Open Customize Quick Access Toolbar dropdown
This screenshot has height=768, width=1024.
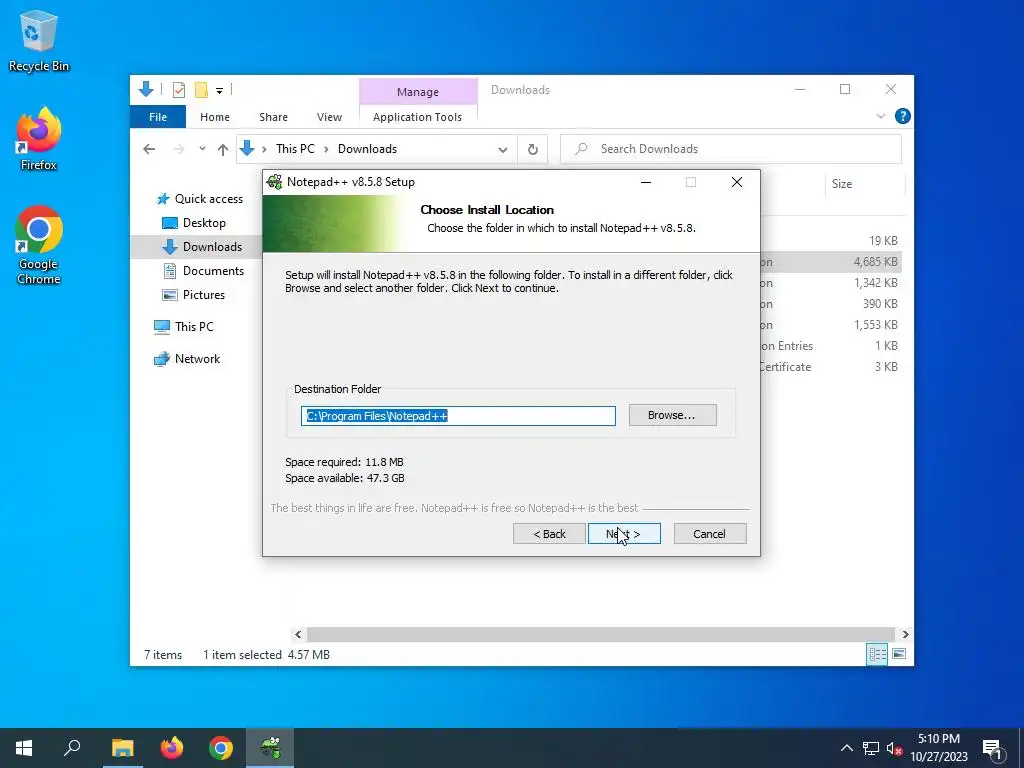pyautogui.click(x=219, y=91)
